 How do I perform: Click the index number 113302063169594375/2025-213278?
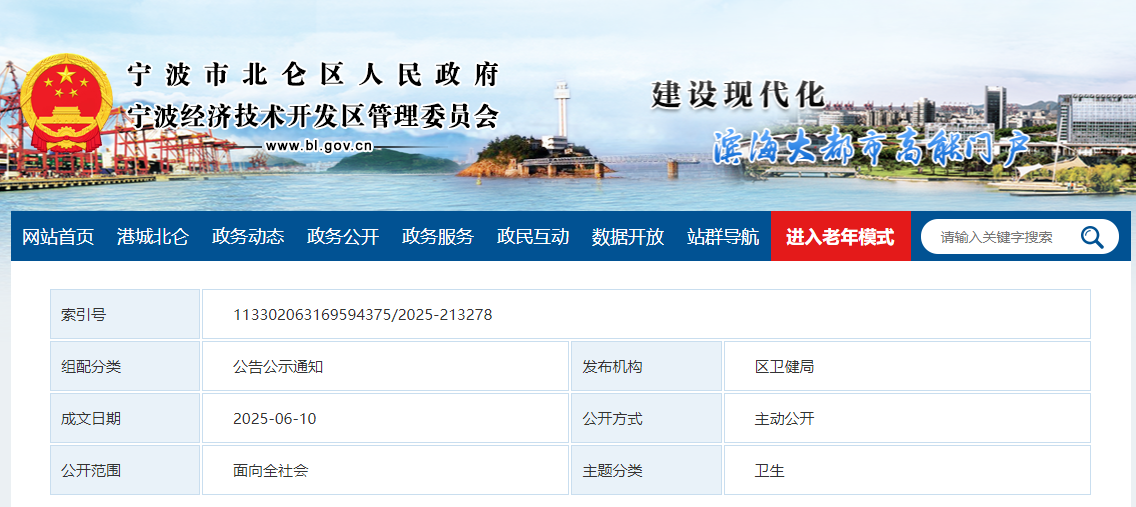362,315
